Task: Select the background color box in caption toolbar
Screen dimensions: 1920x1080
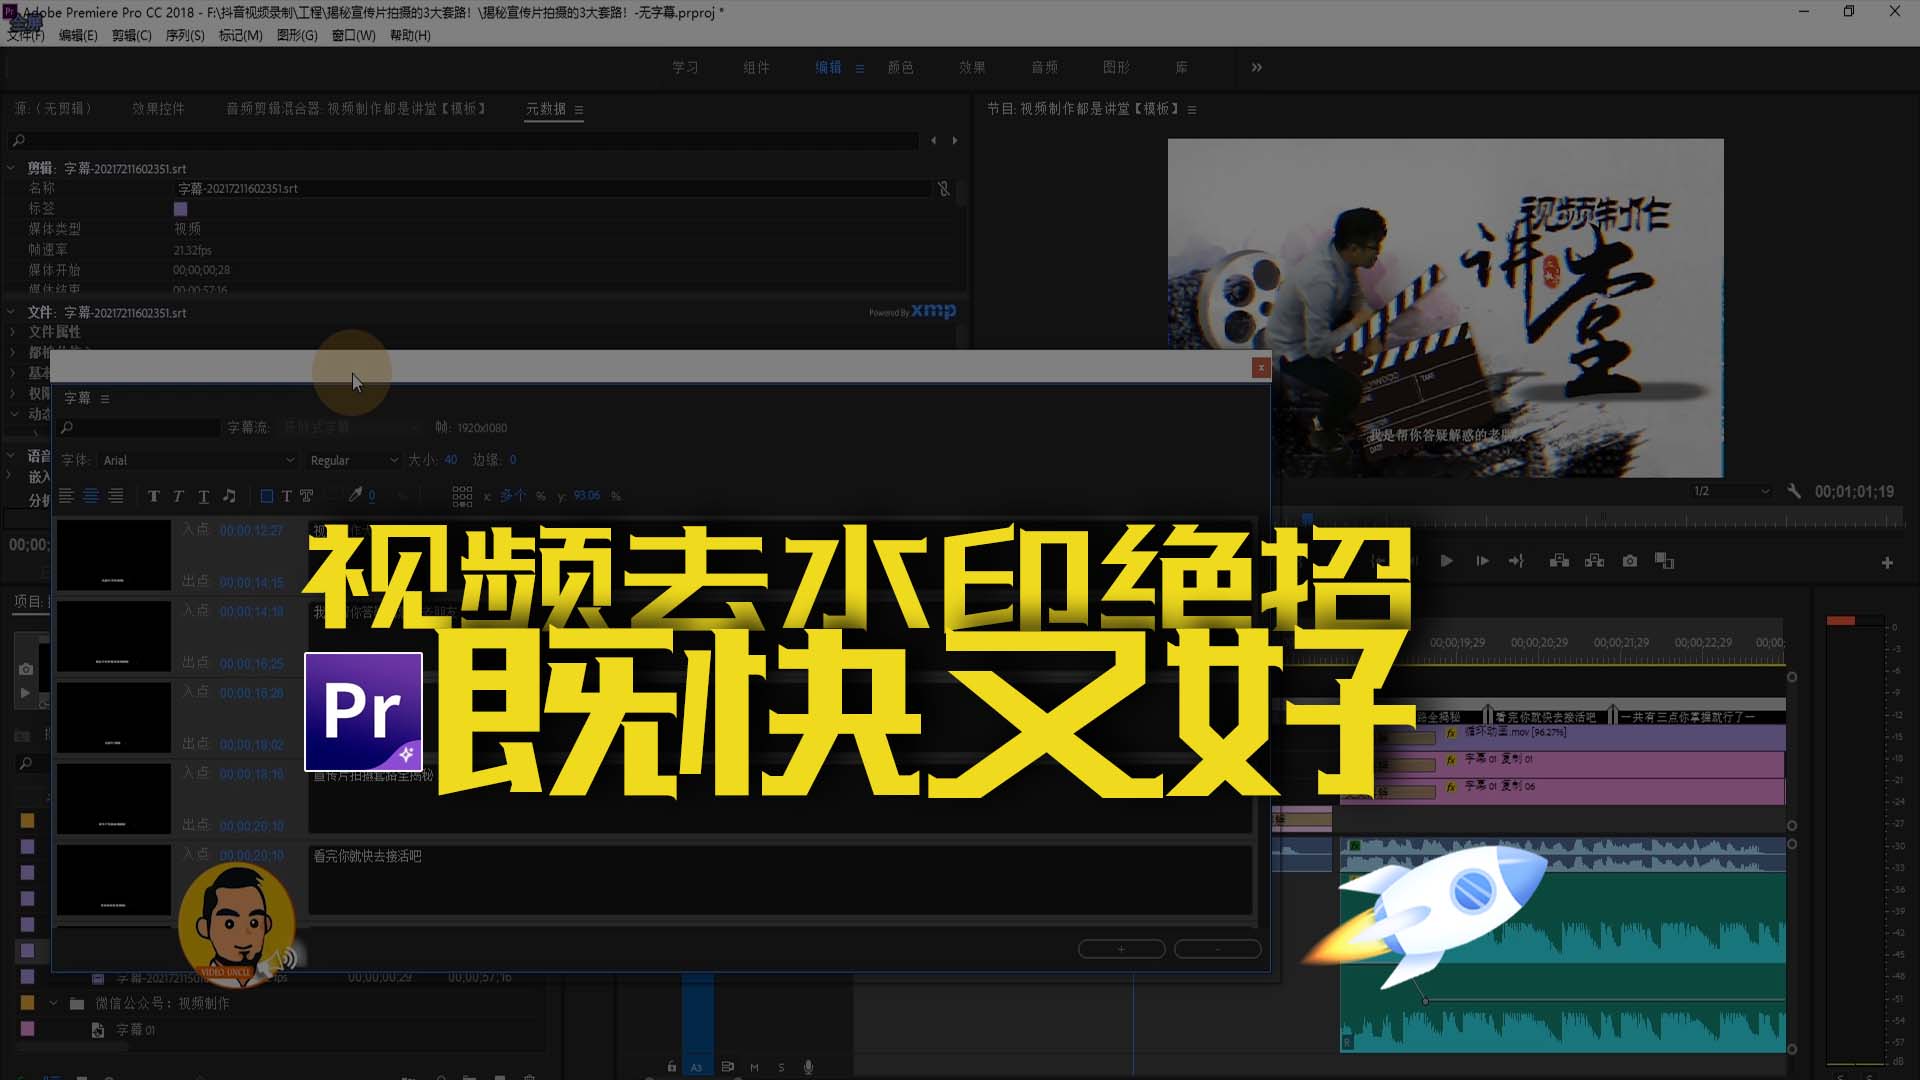Action: click(x=267, y=496)
